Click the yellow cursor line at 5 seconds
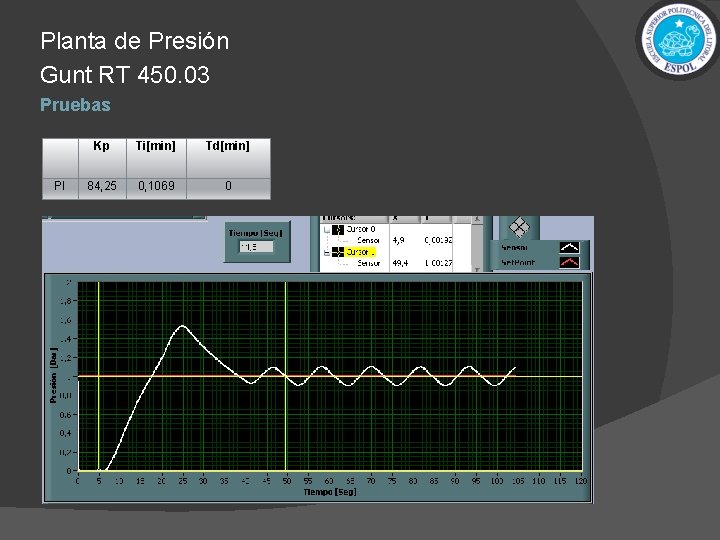Image resolution: width=720 pixels, height=540 pixels. 99,377
